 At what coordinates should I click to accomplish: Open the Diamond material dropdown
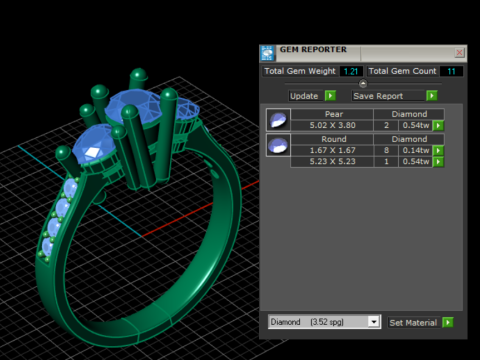tap(374, 322)
